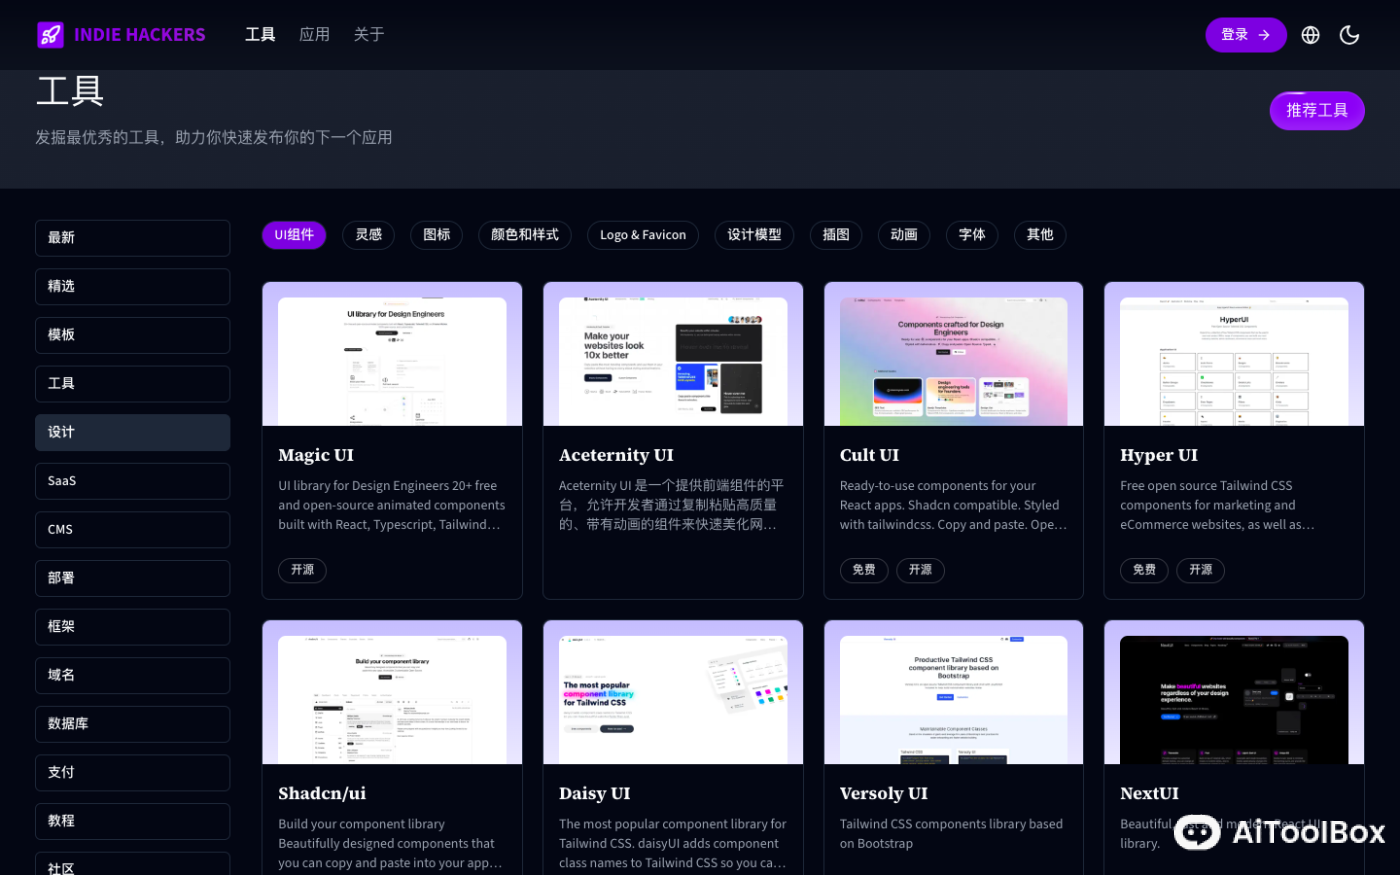The image size is (1400, 875).
Task: Click the Indie Hackers rocket logo icon
Action: 48,34
